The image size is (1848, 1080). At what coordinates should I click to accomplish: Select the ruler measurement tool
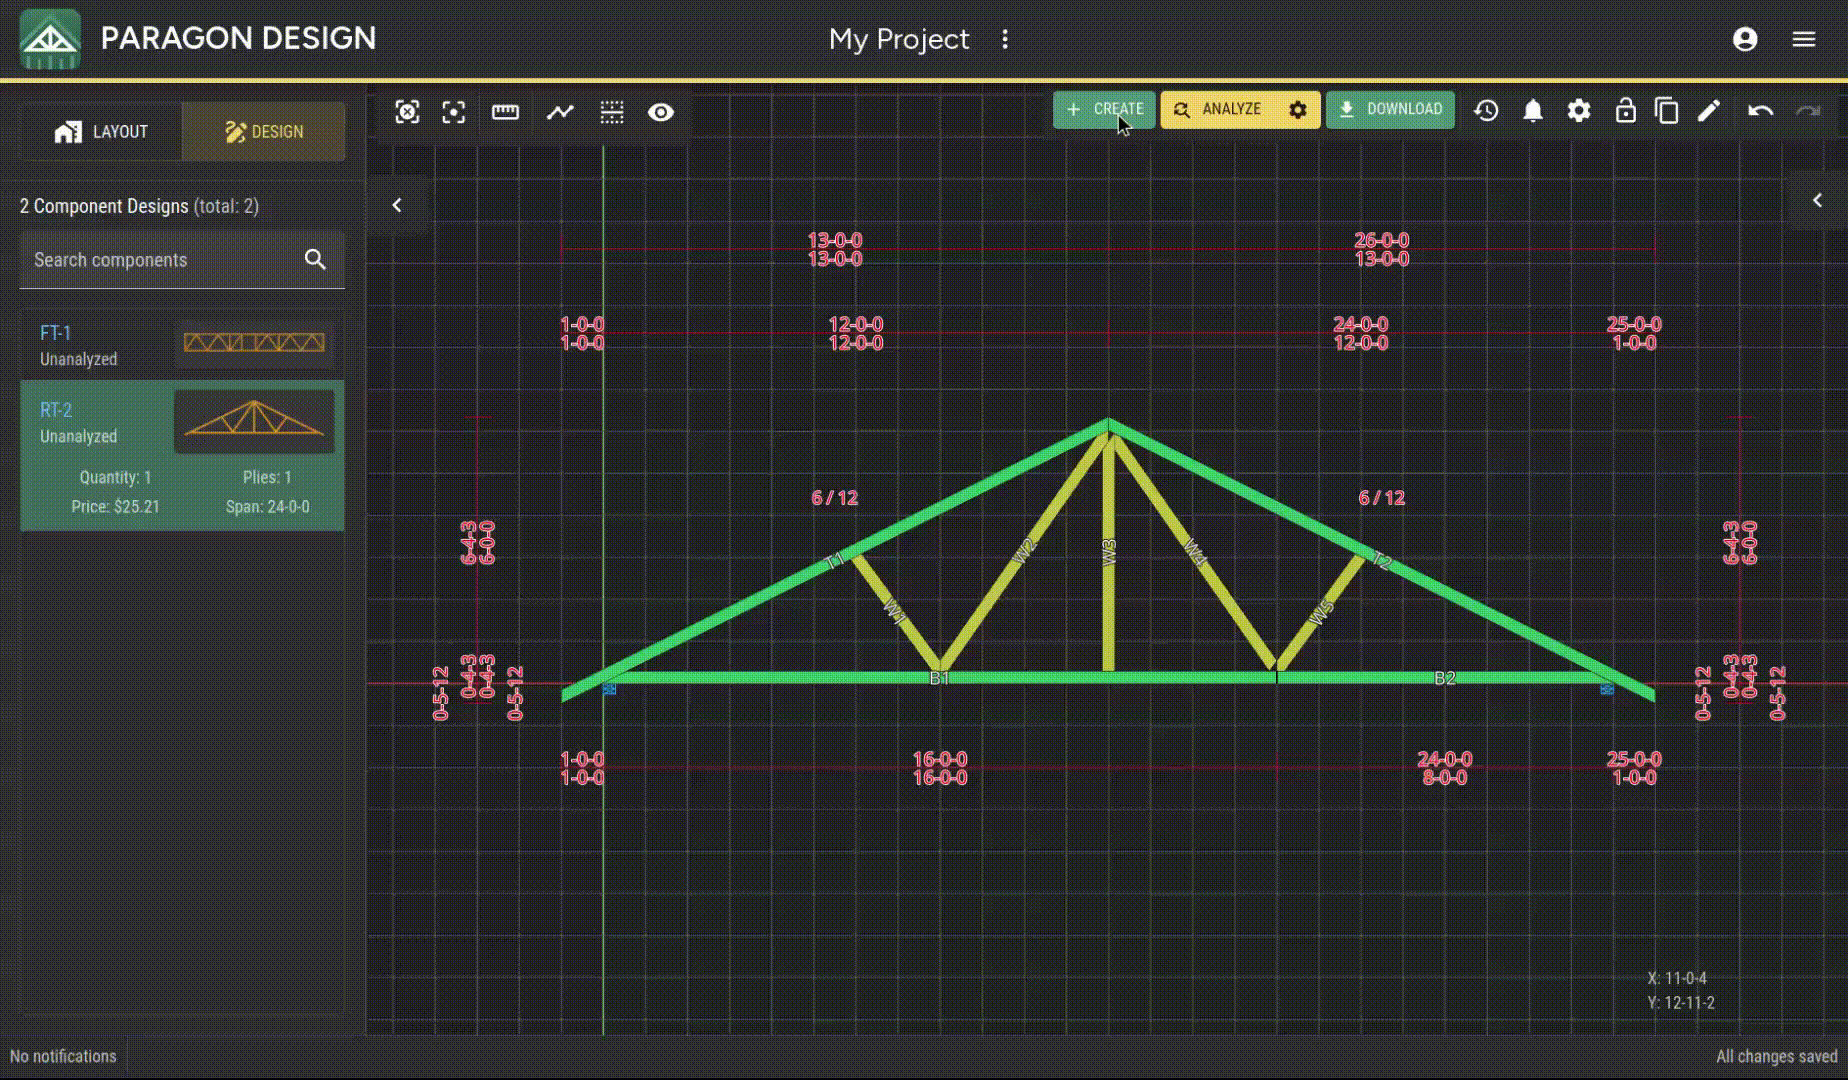pyautogui.click(x=505, y=112)
